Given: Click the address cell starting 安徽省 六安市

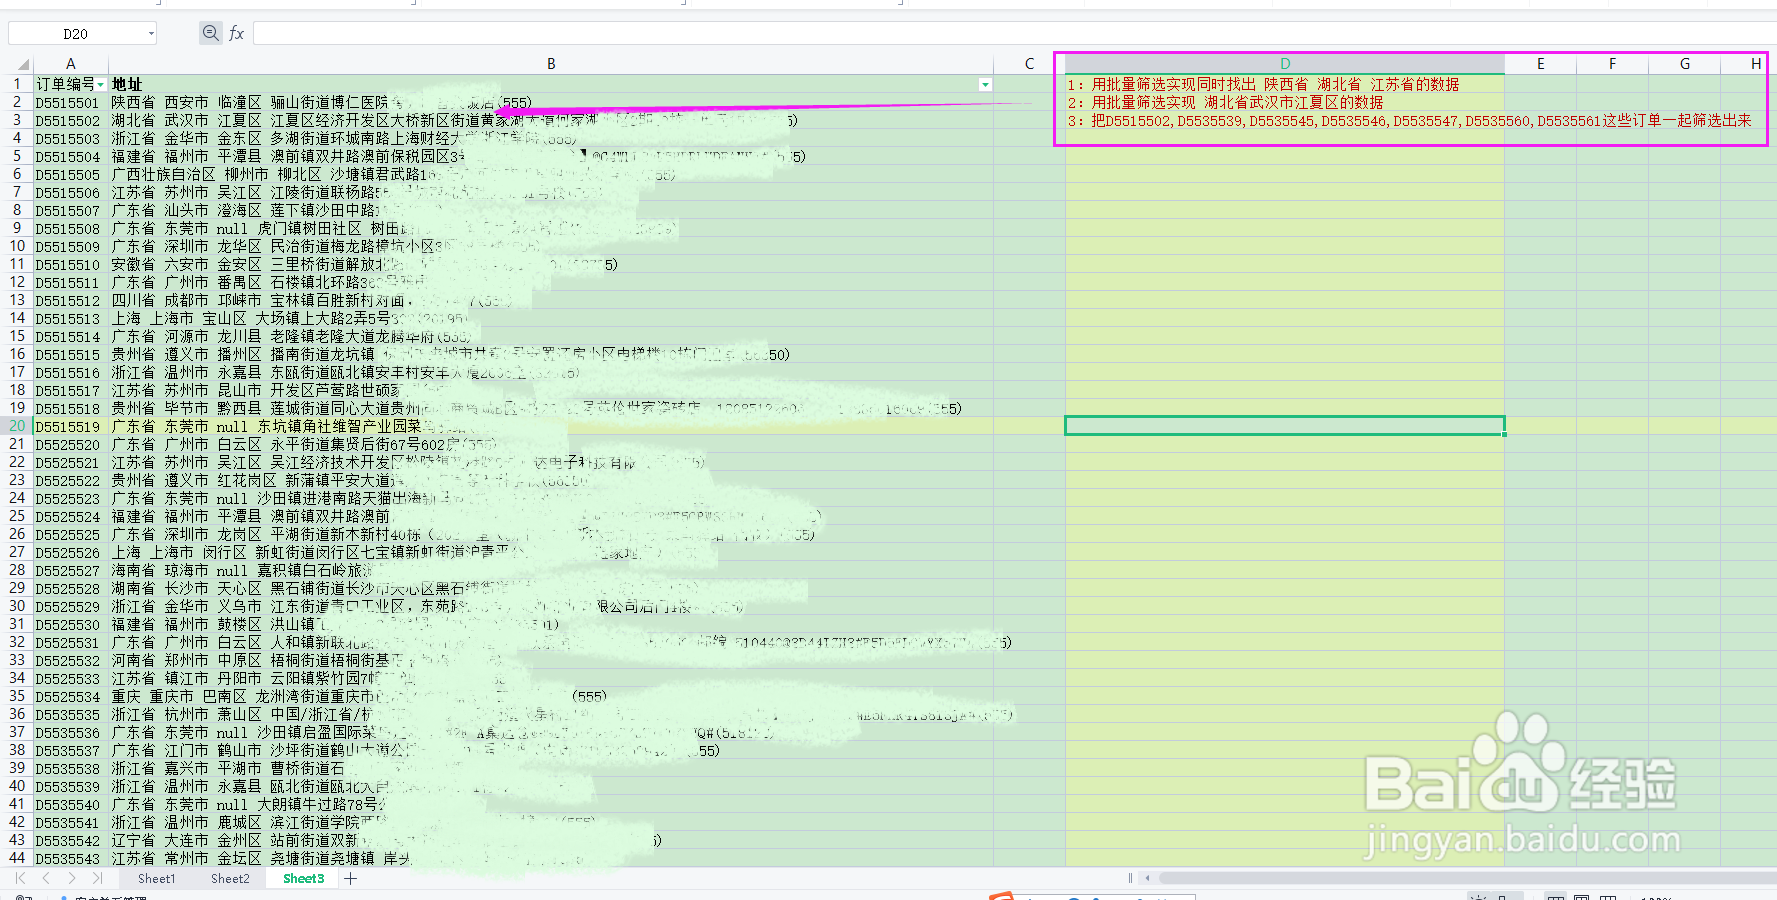Looking at the screenshot, I should coord(551,264).
